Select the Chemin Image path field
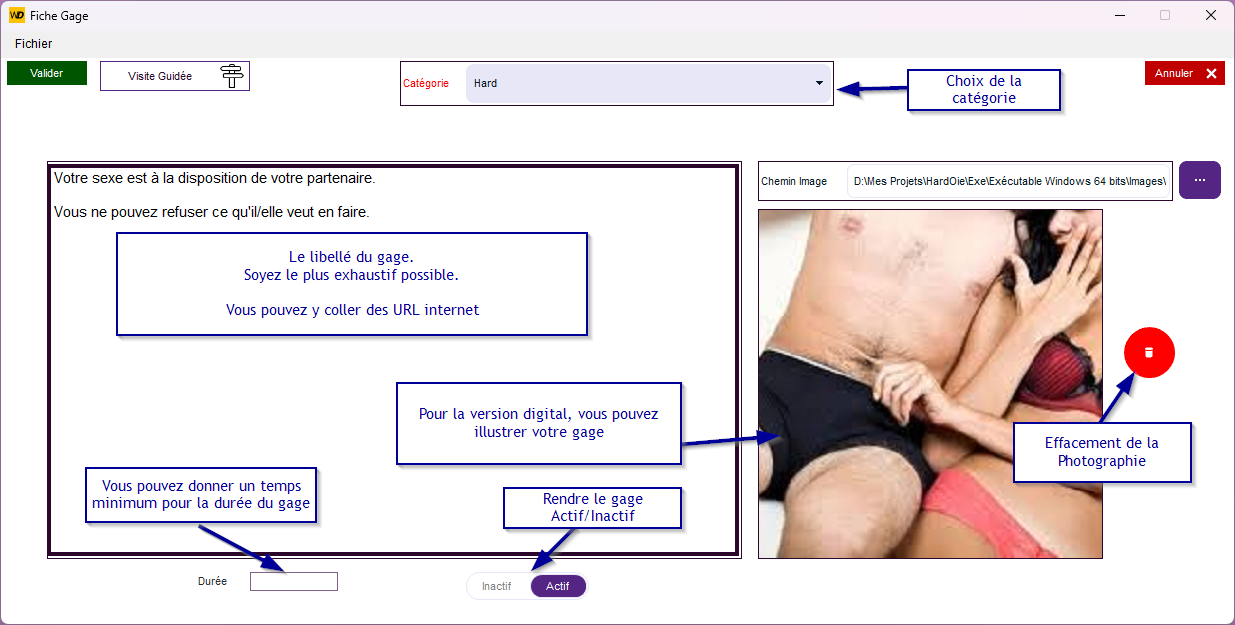This screenshot has width=1235, height=625. (x=1010, y=180)
